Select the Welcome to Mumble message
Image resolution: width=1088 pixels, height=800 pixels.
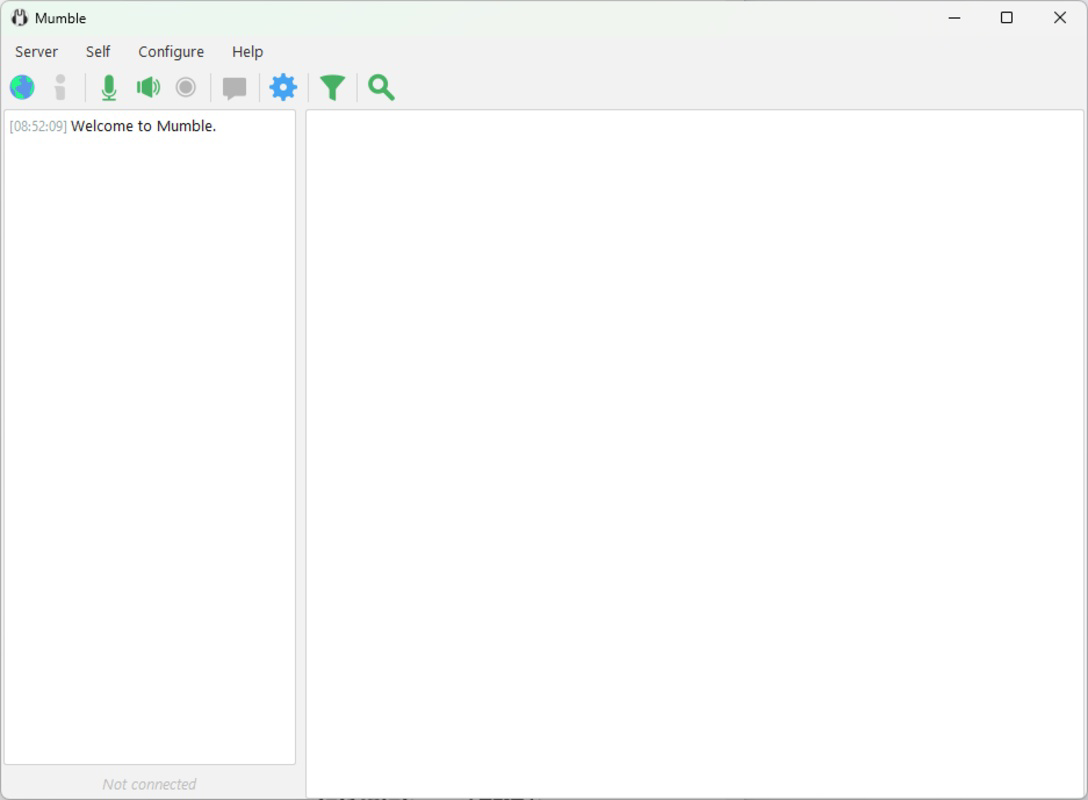click(144, 126)
